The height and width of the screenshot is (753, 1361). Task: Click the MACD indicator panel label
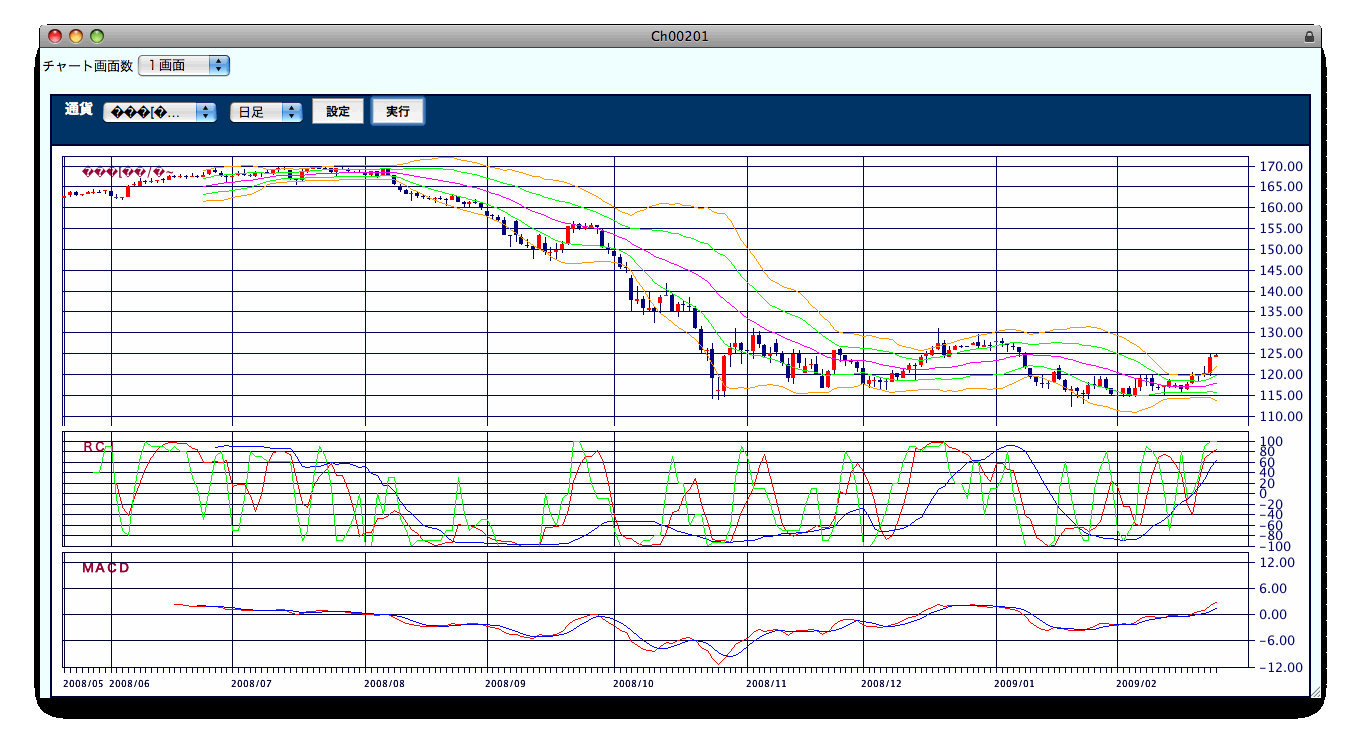tap(106, 568)
